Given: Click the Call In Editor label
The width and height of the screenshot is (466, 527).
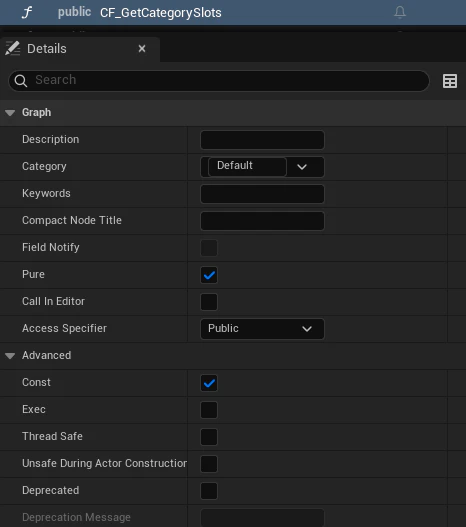Looking at the screenshot, I should [x=53, y=301].
